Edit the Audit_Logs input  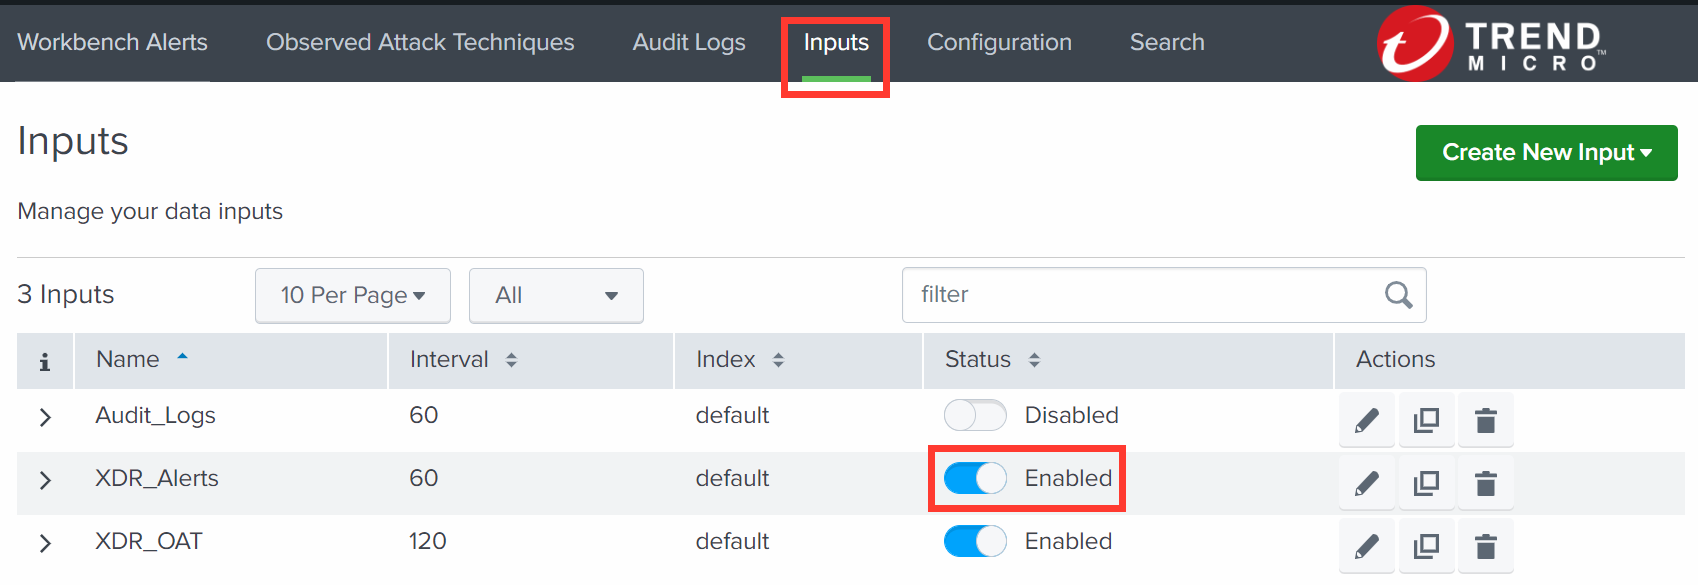(x=1366, y=421)
